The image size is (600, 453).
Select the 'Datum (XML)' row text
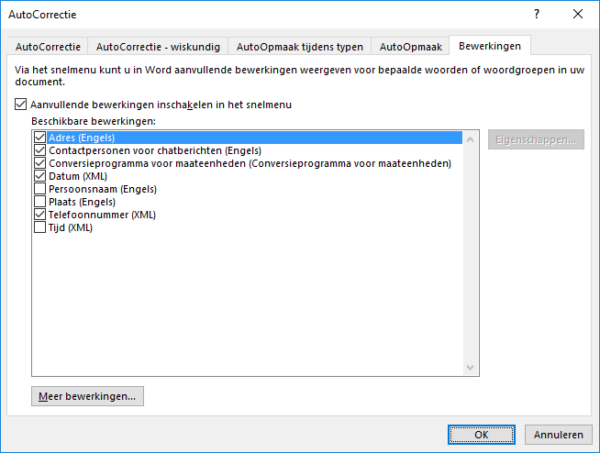tap(78, 176)
